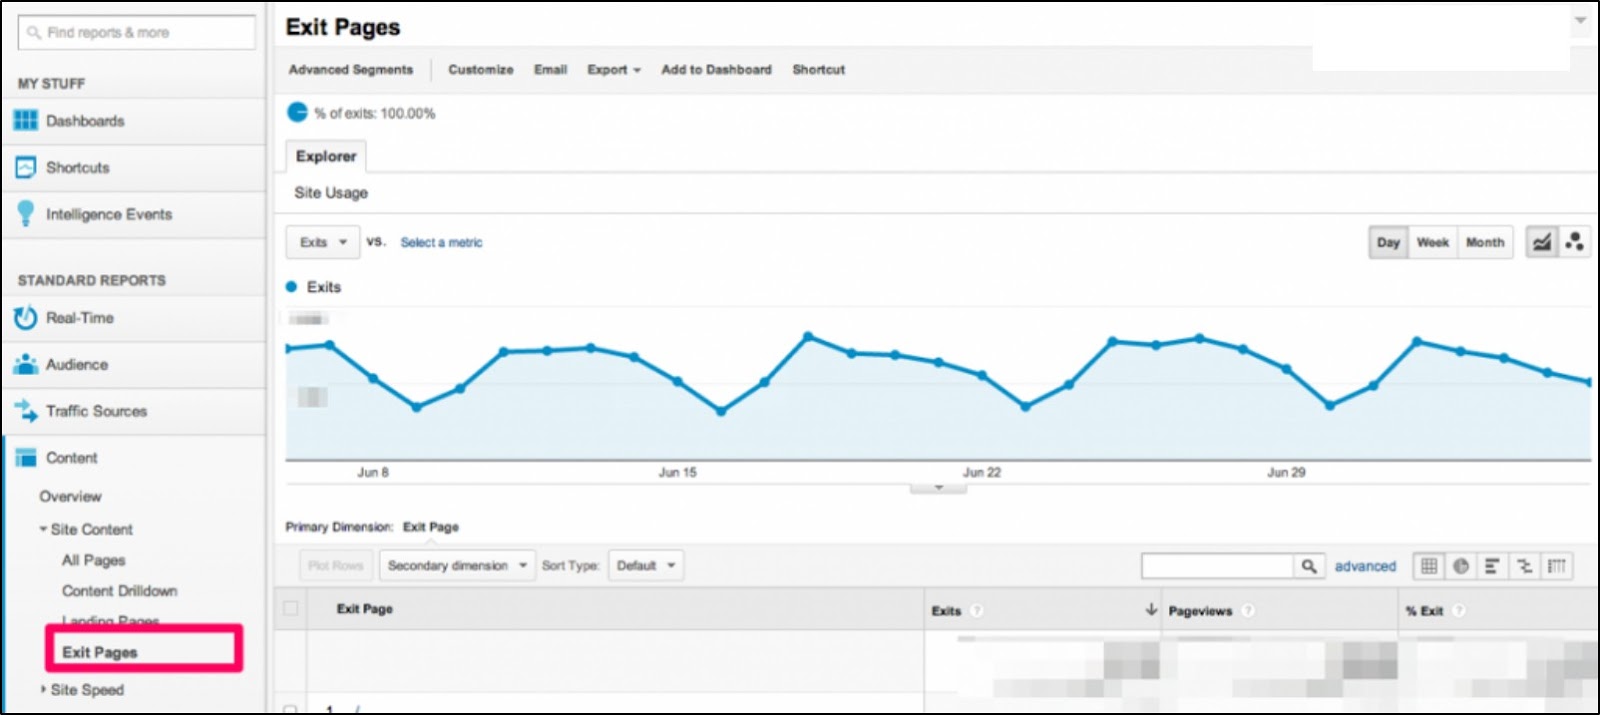Open the Sort Type Default dropdown
Image resolution: width=1600 pixels, height=715 pixels.
coord(646,566)
